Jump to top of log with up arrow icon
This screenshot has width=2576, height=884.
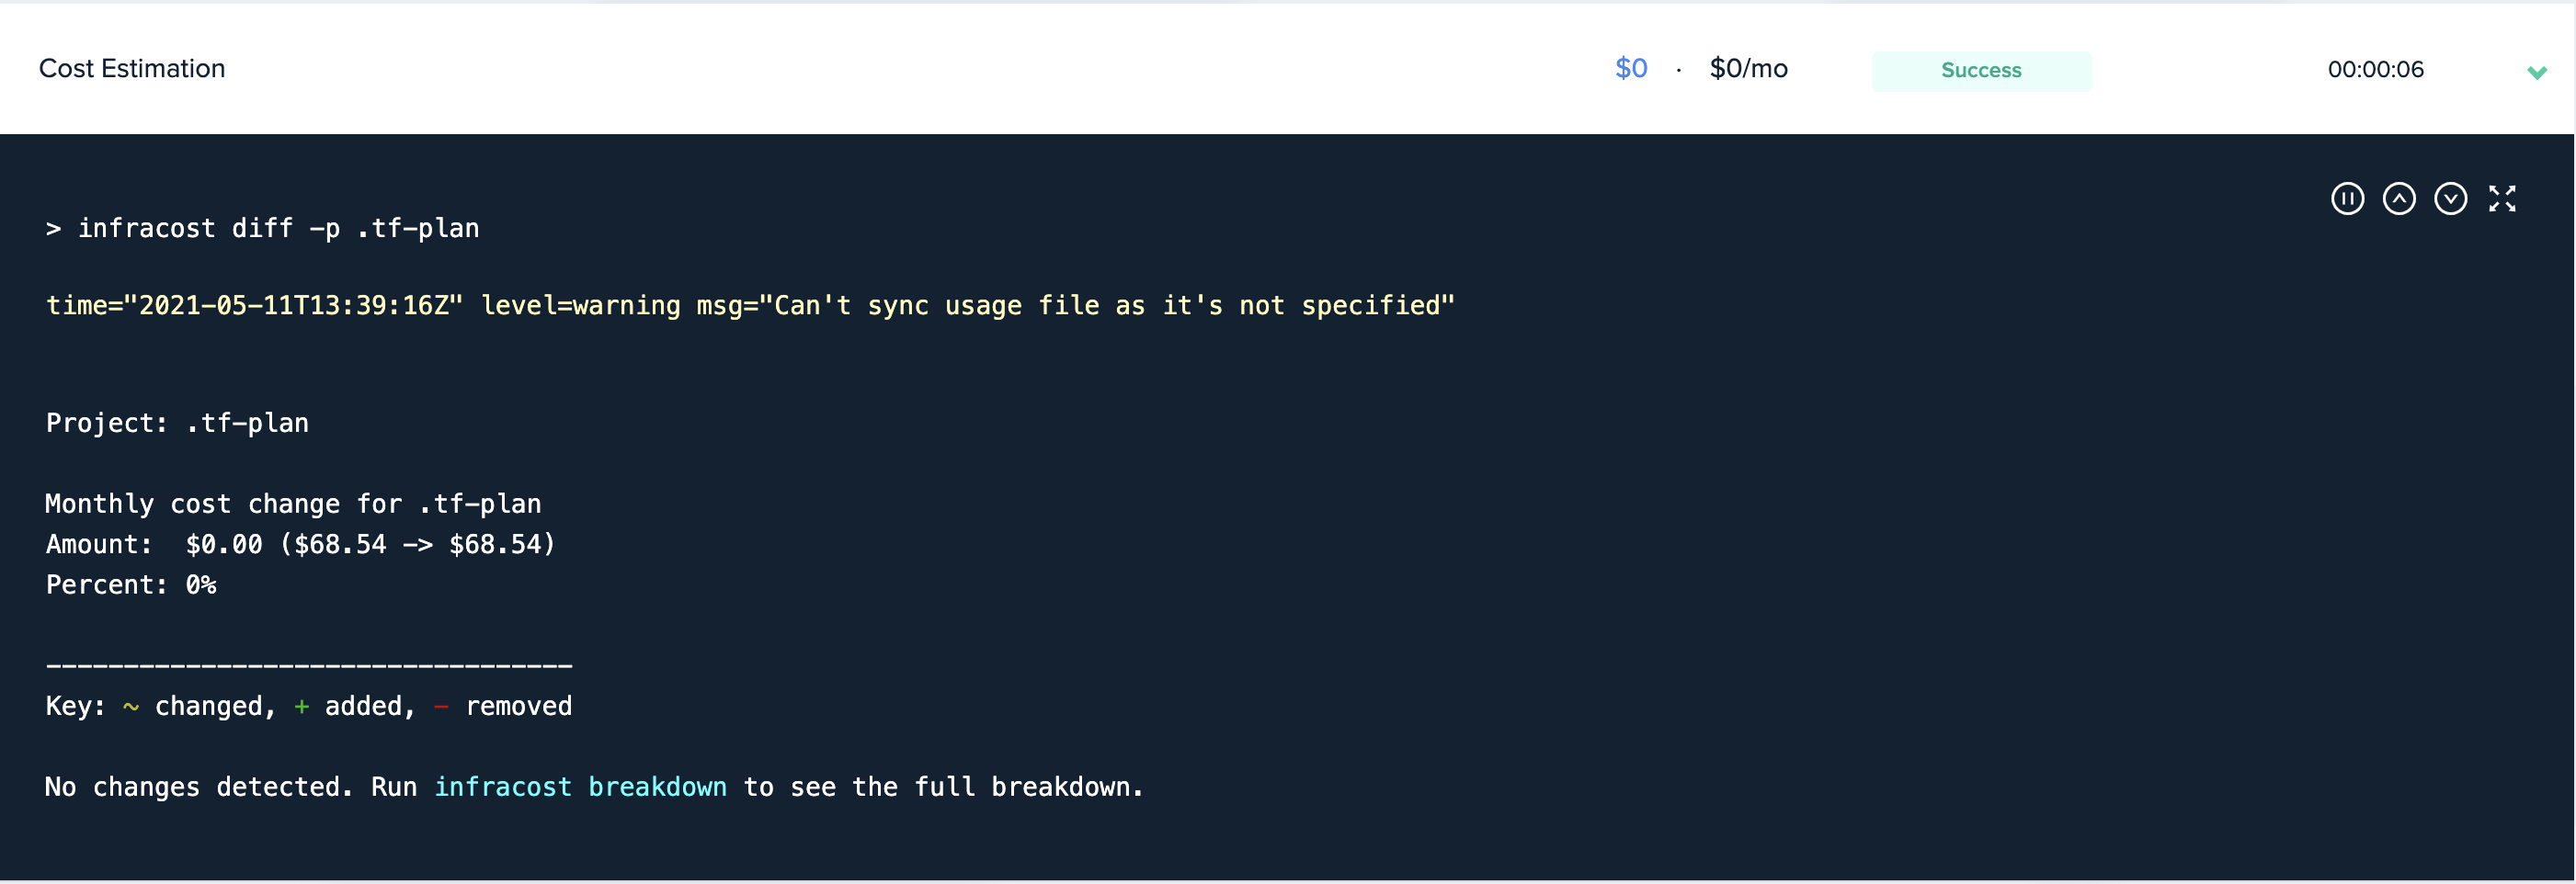2399,199
